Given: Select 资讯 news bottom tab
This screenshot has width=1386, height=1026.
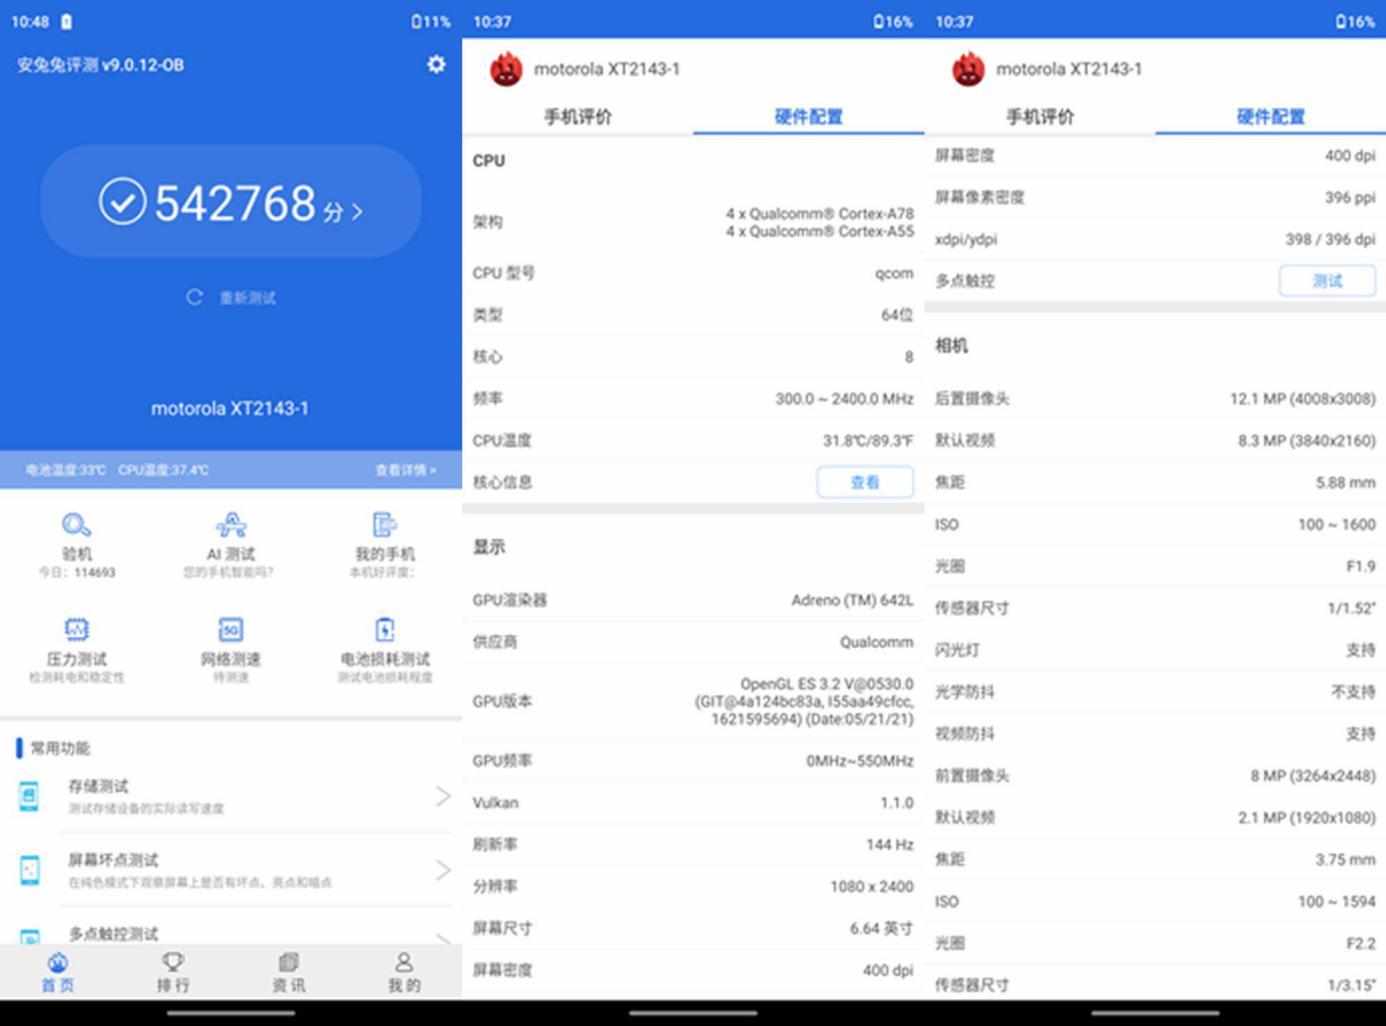Looking at the screenshot, I should click(x=289, y=972).
